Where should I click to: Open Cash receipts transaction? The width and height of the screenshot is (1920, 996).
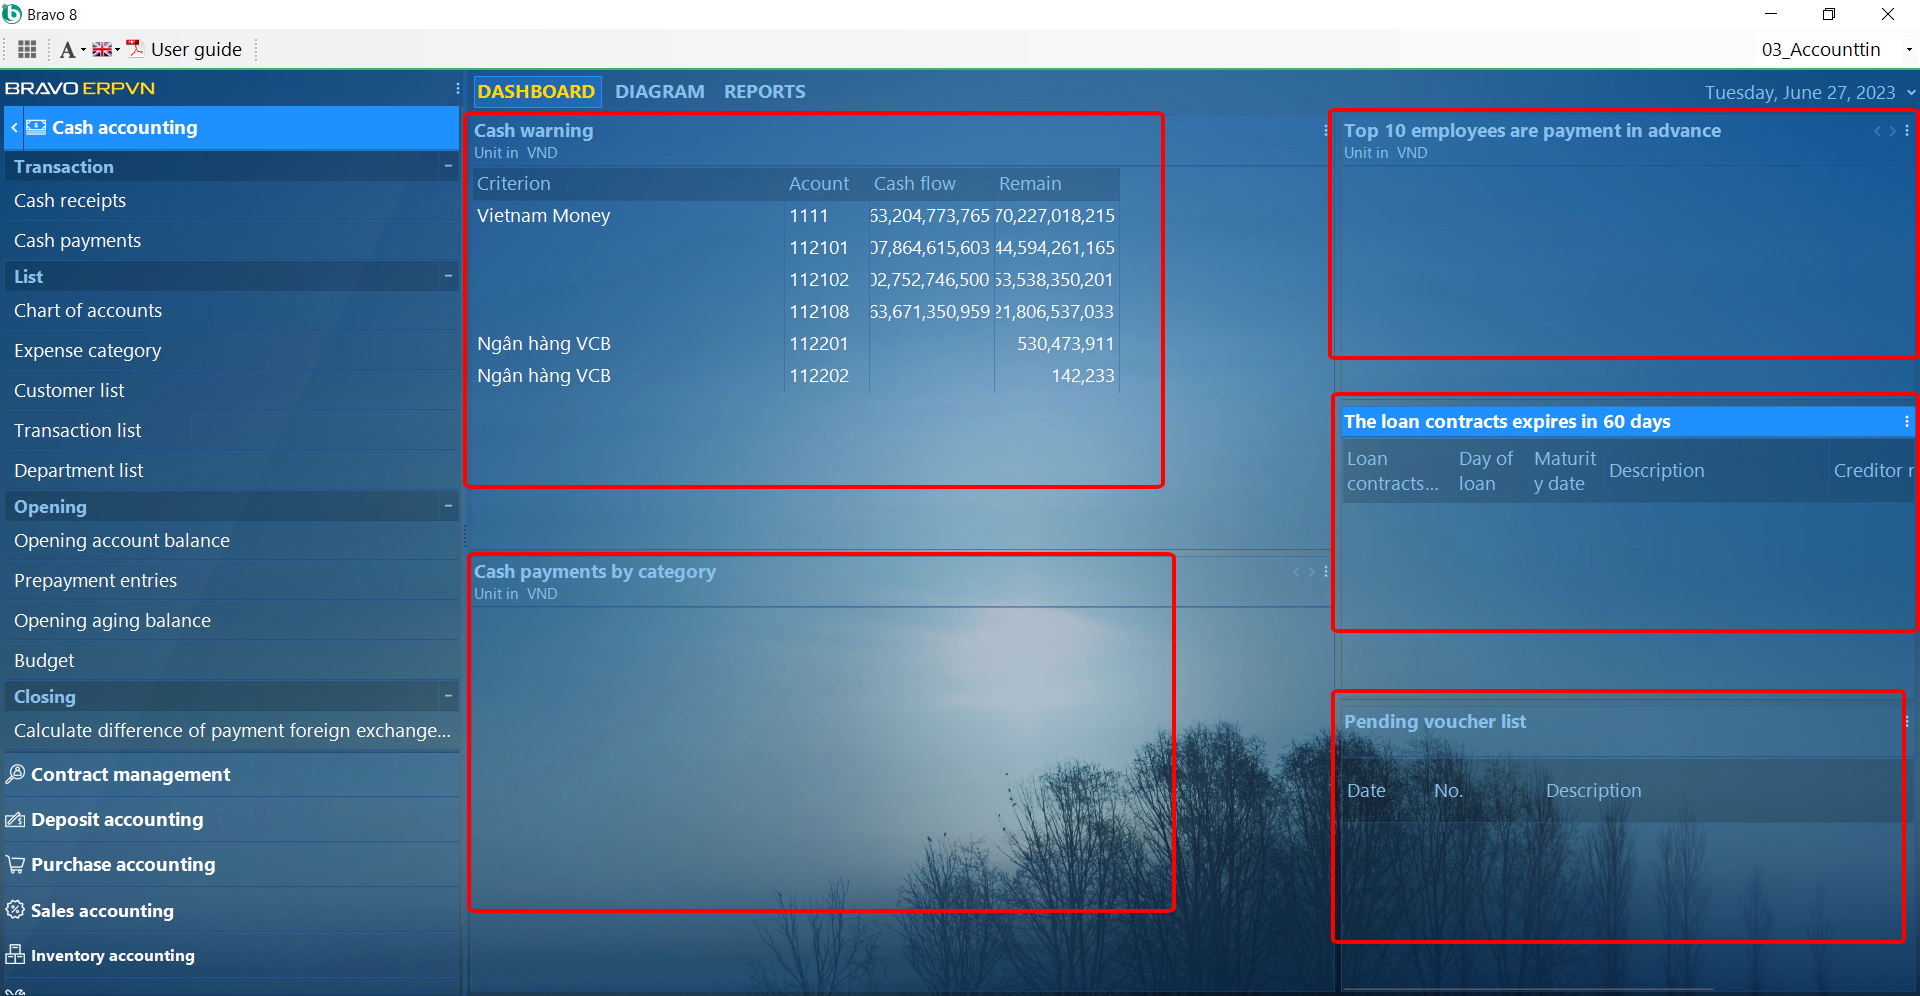70,201
